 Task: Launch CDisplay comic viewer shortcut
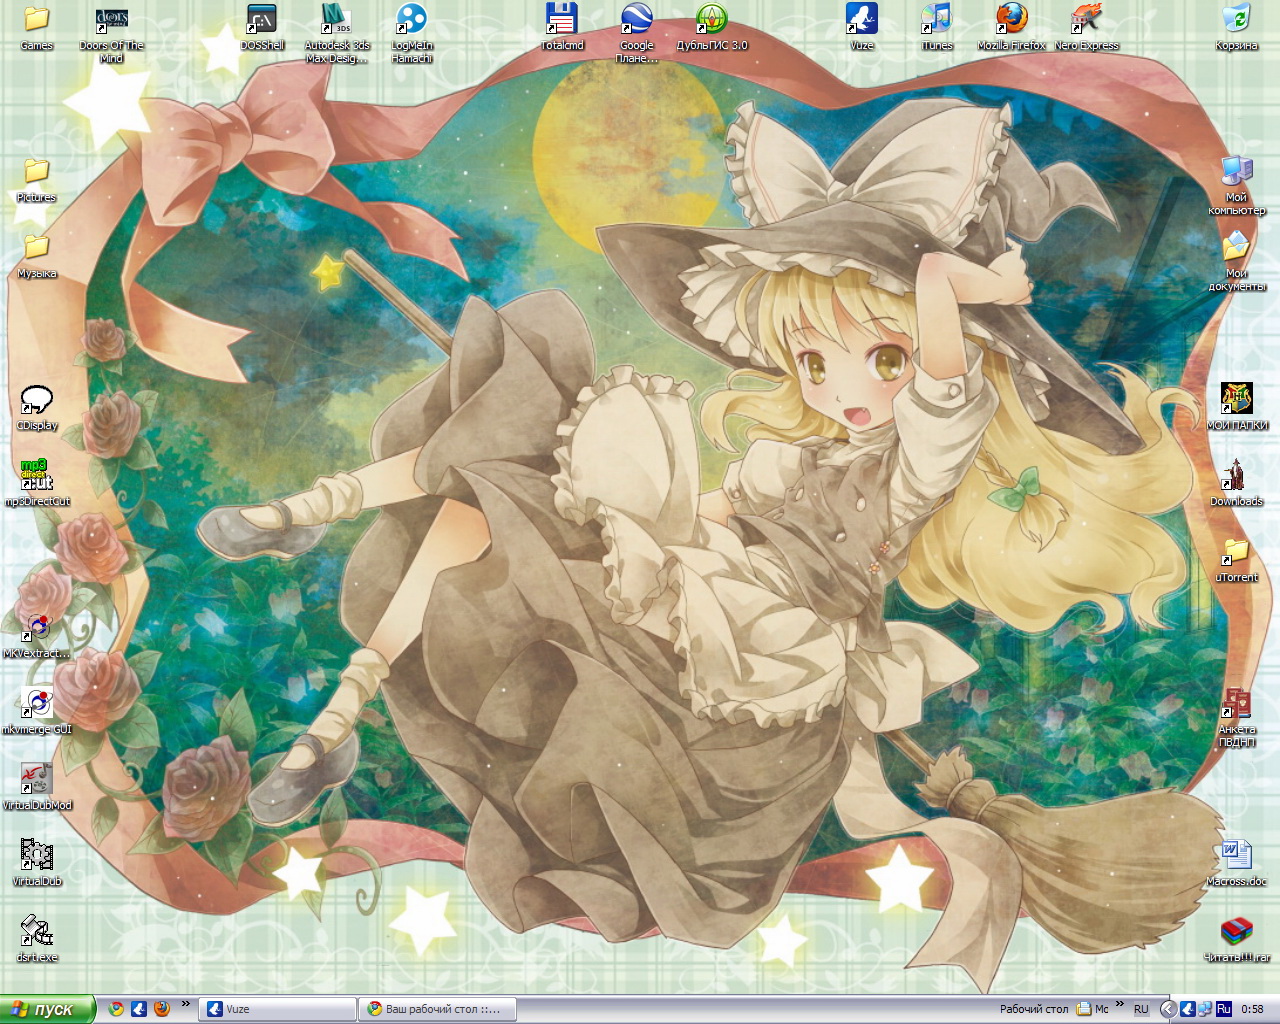(x=36, y=407)
